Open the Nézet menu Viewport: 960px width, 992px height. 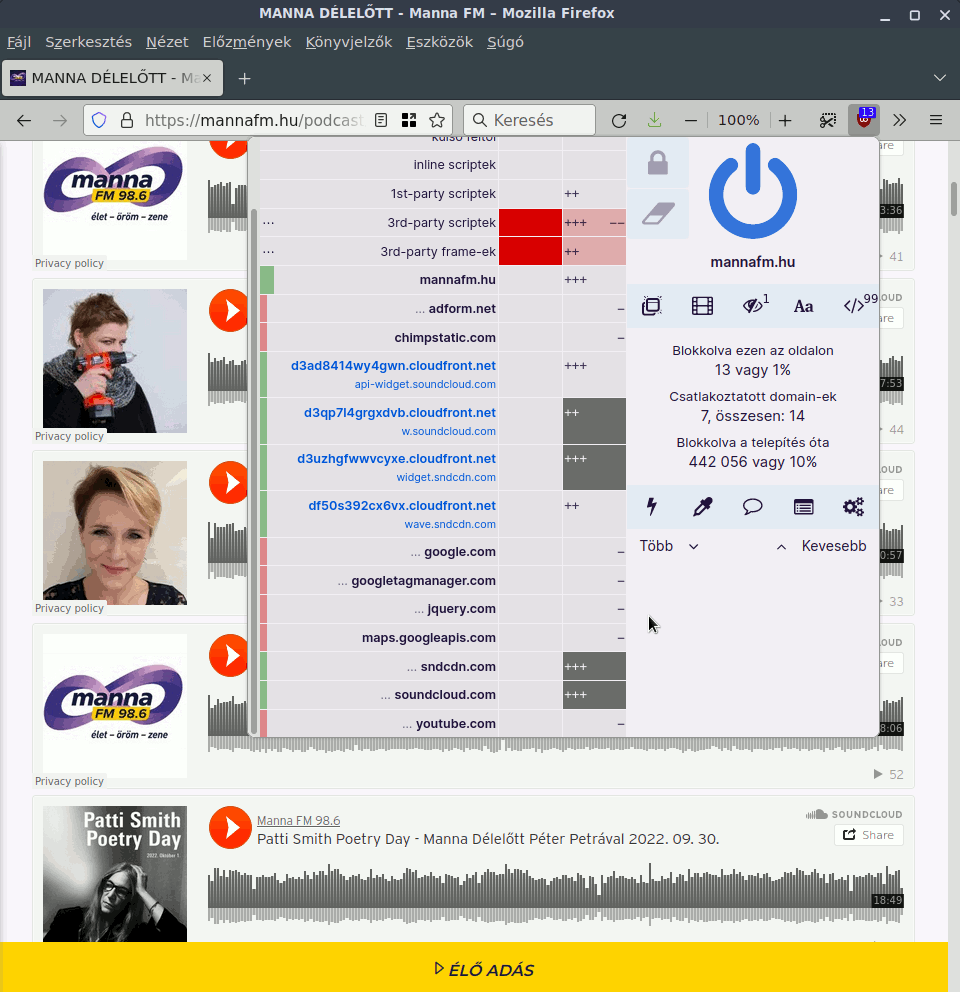[x=167, y=42]
